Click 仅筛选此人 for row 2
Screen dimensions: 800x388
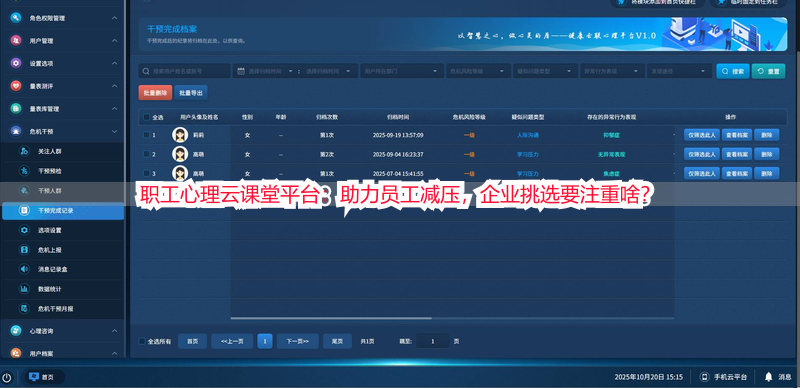pos(702,154)
